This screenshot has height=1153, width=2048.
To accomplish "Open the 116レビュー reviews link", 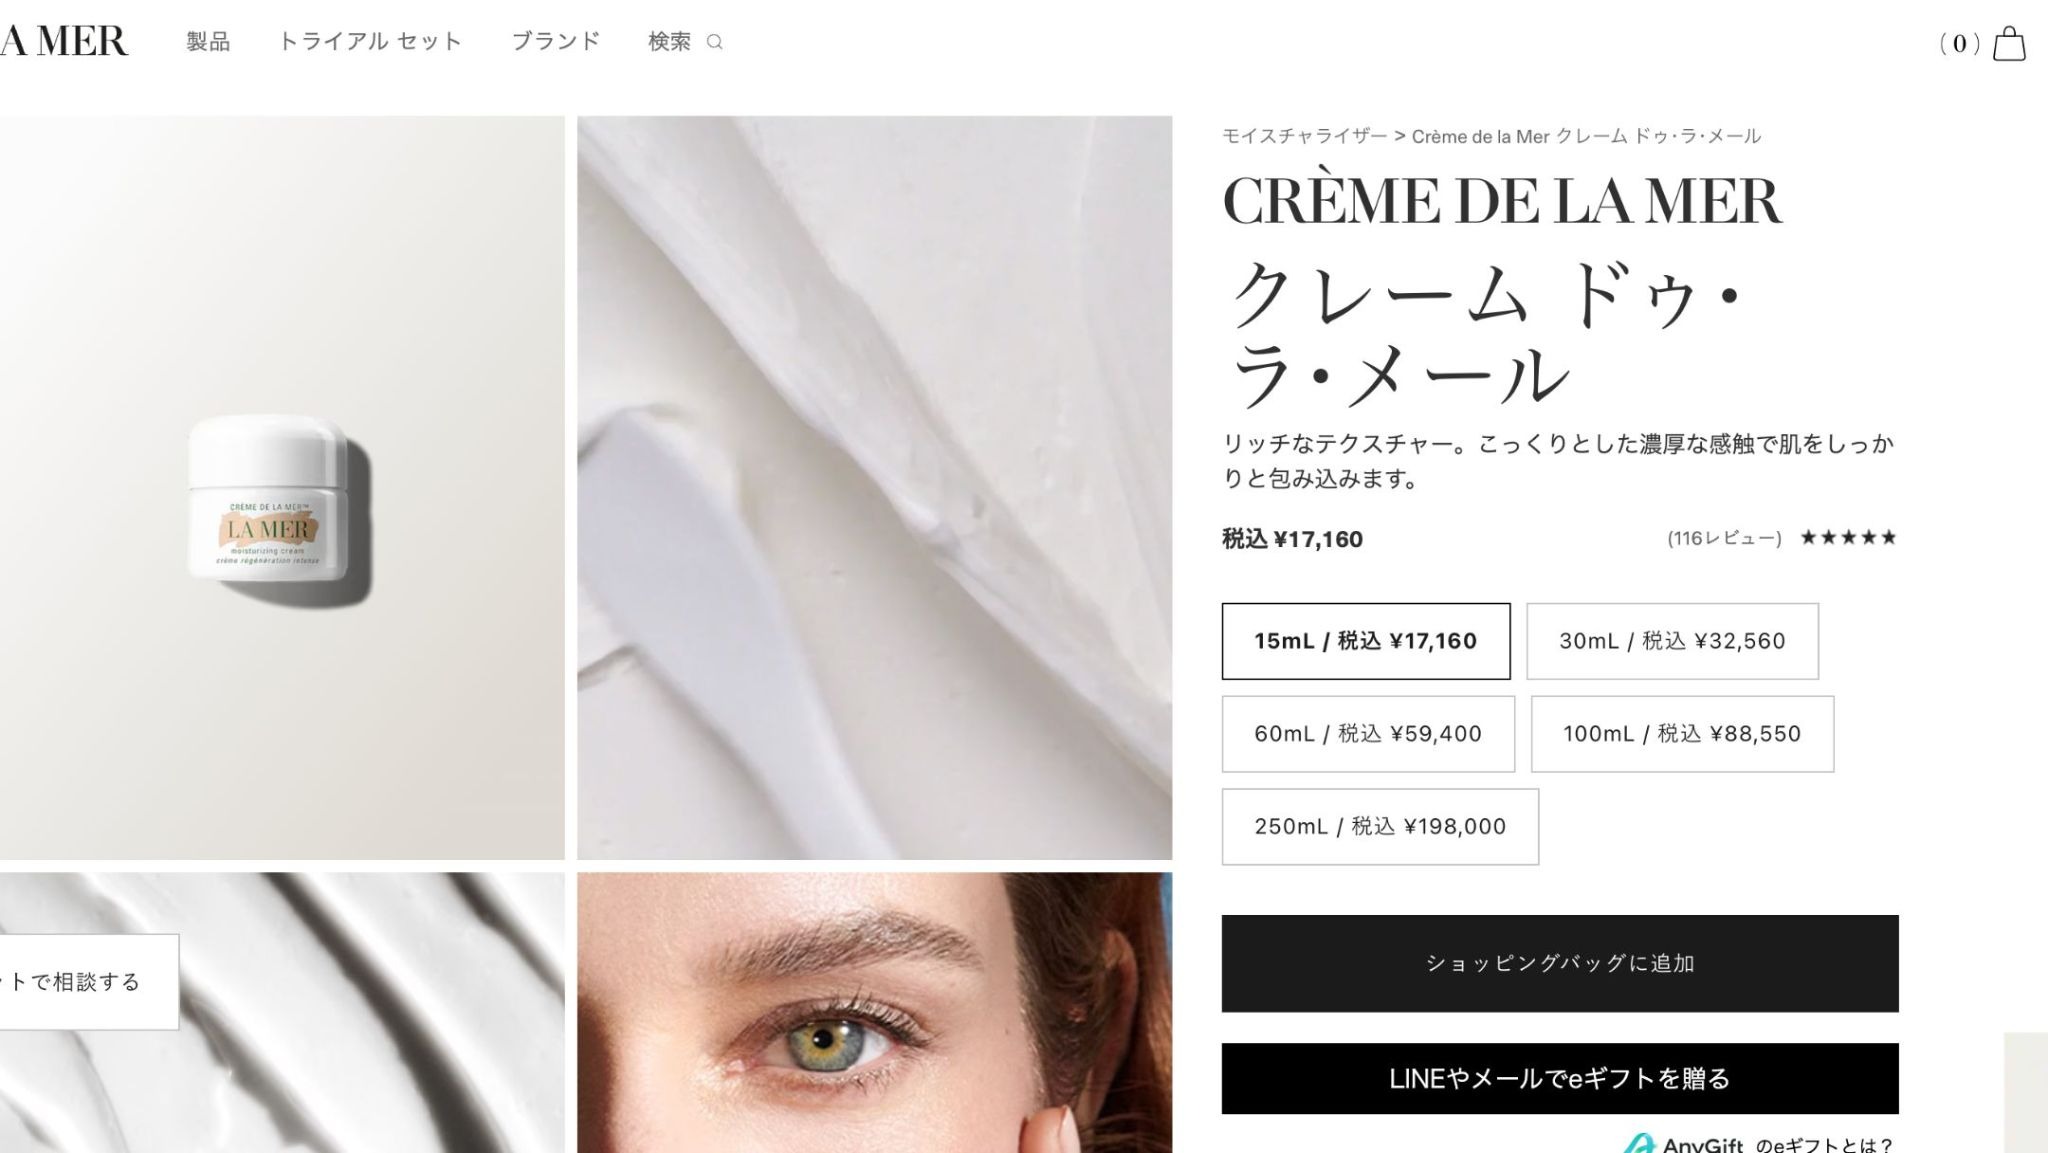I will point(1724,538).
